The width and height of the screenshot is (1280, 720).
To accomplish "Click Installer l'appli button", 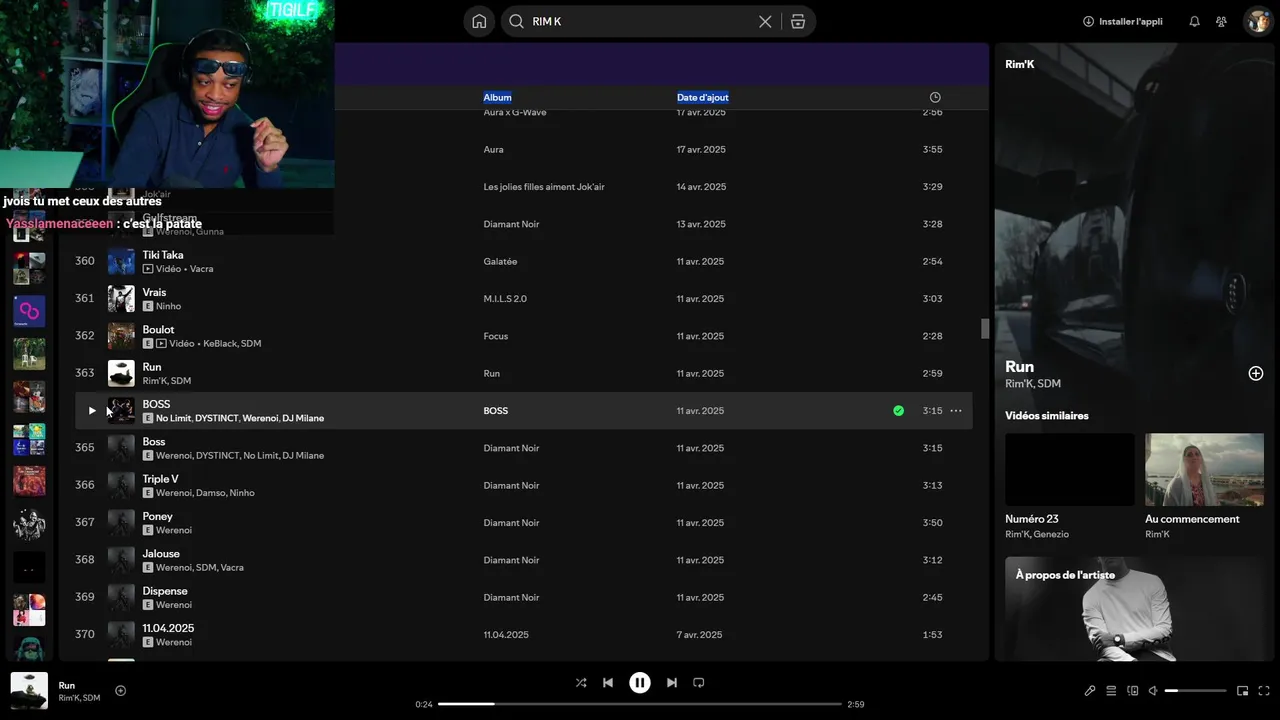I will 1122,21.
